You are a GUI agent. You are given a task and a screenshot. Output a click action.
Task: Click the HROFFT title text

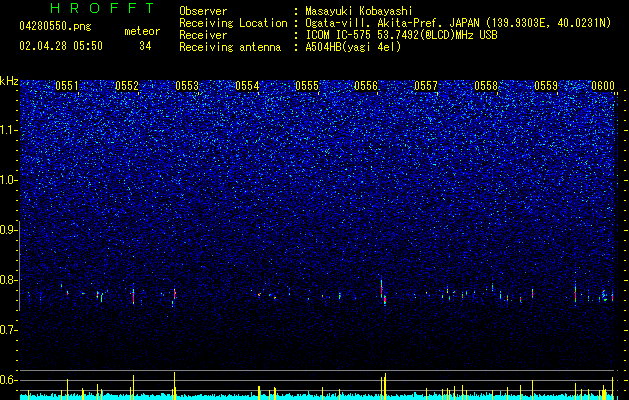pyautogui.click(x=102, y=8)
